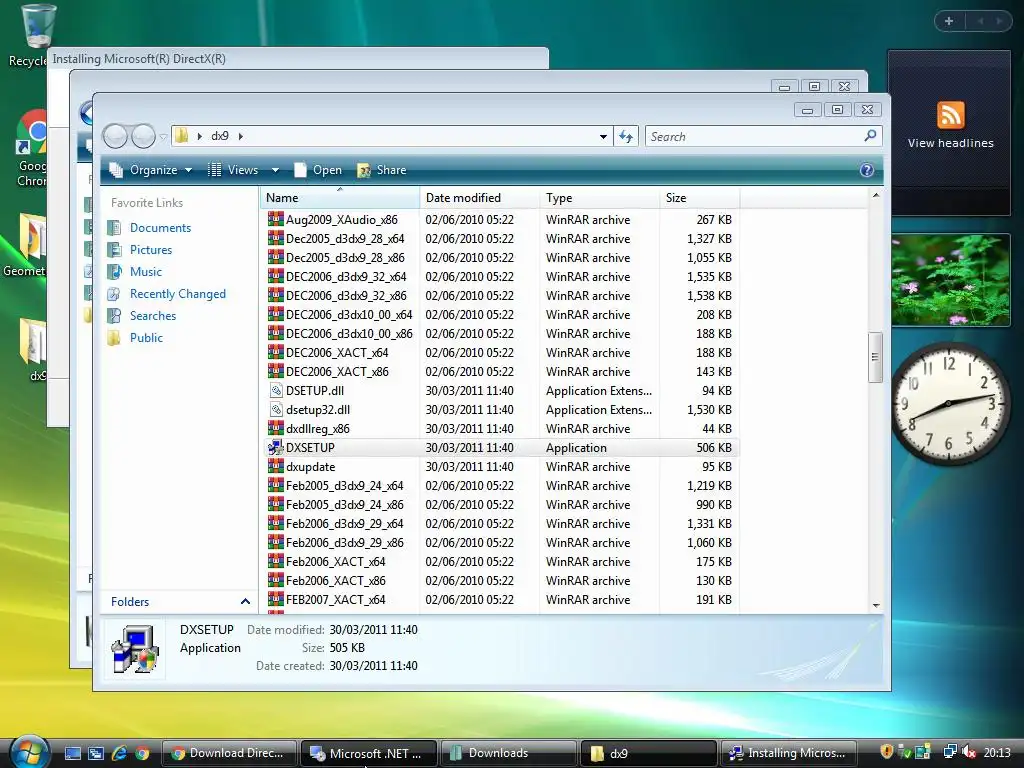Switch to Installing Micros... taskbar button
1024x768 pixels.
(x=788, y=754)
